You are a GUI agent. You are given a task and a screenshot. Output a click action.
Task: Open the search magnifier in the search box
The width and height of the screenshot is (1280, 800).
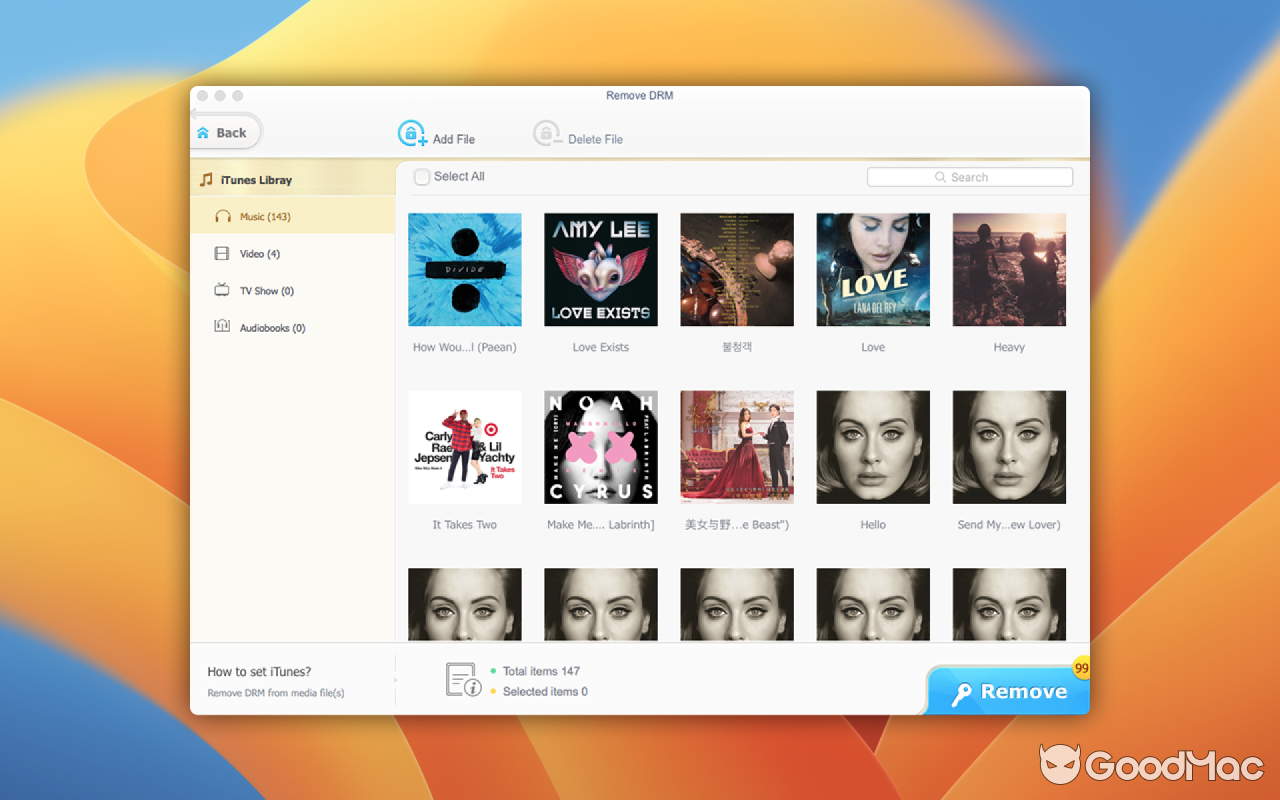point(940,176)
